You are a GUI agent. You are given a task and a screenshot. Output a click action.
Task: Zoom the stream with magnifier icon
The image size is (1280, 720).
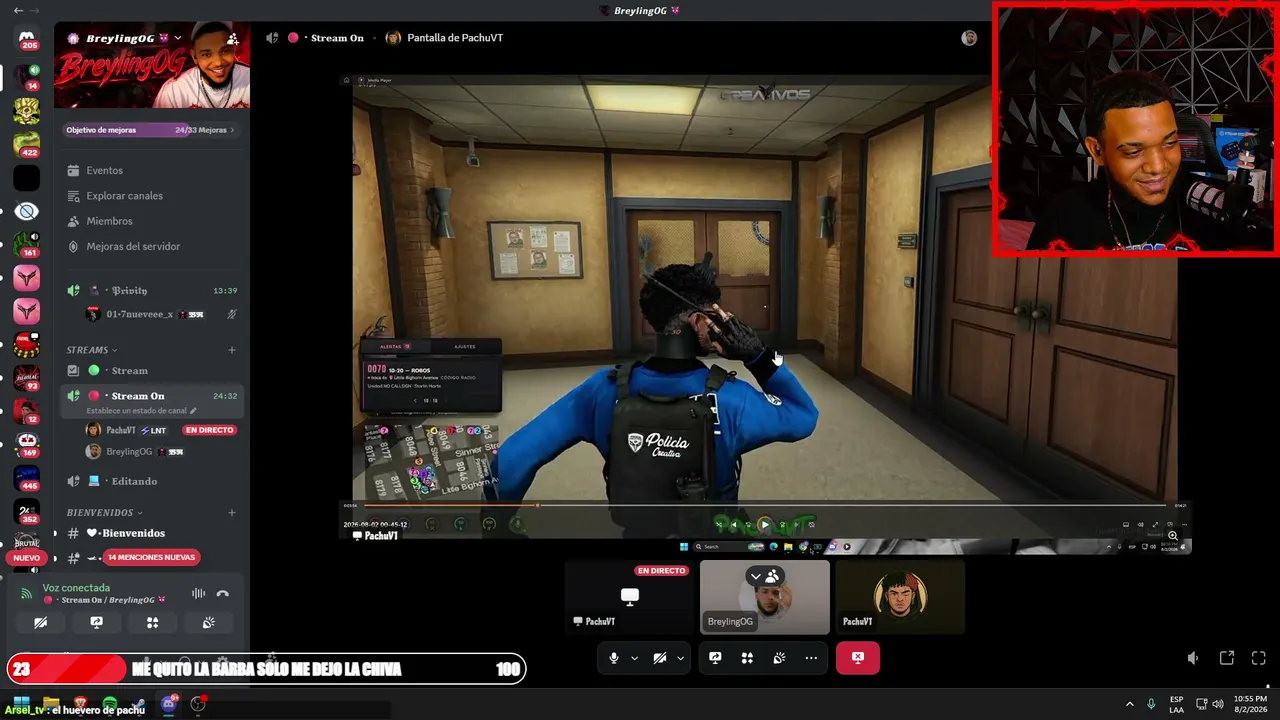click(1173, 536)
